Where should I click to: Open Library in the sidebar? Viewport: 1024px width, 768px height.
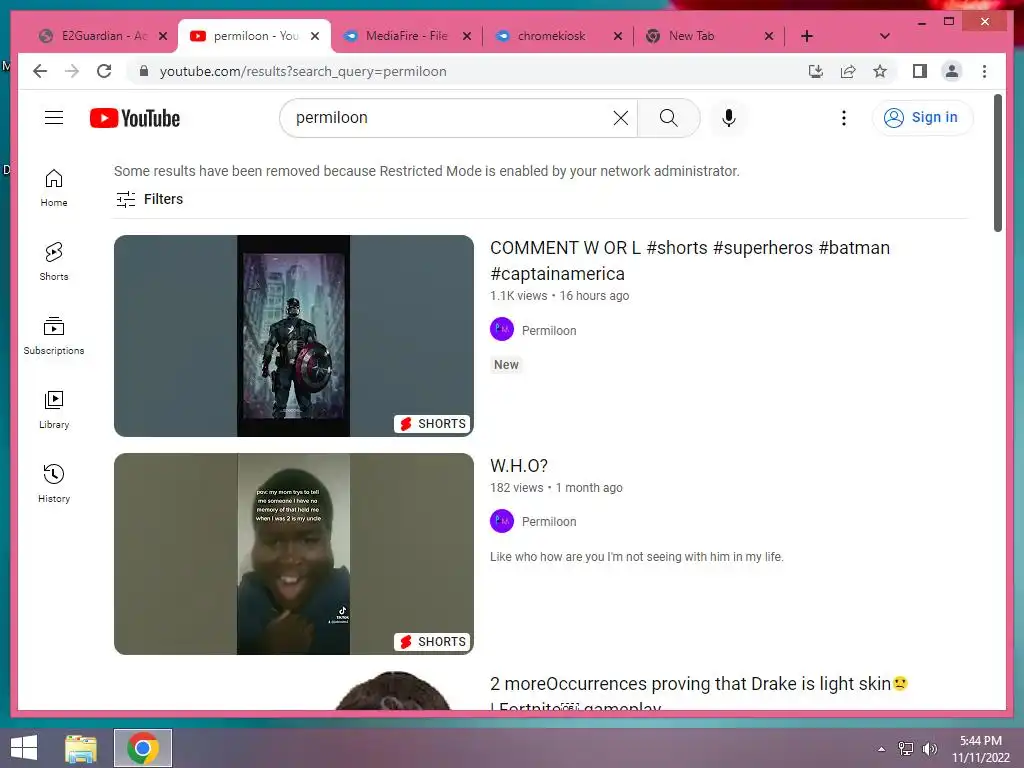click(54, 409)
